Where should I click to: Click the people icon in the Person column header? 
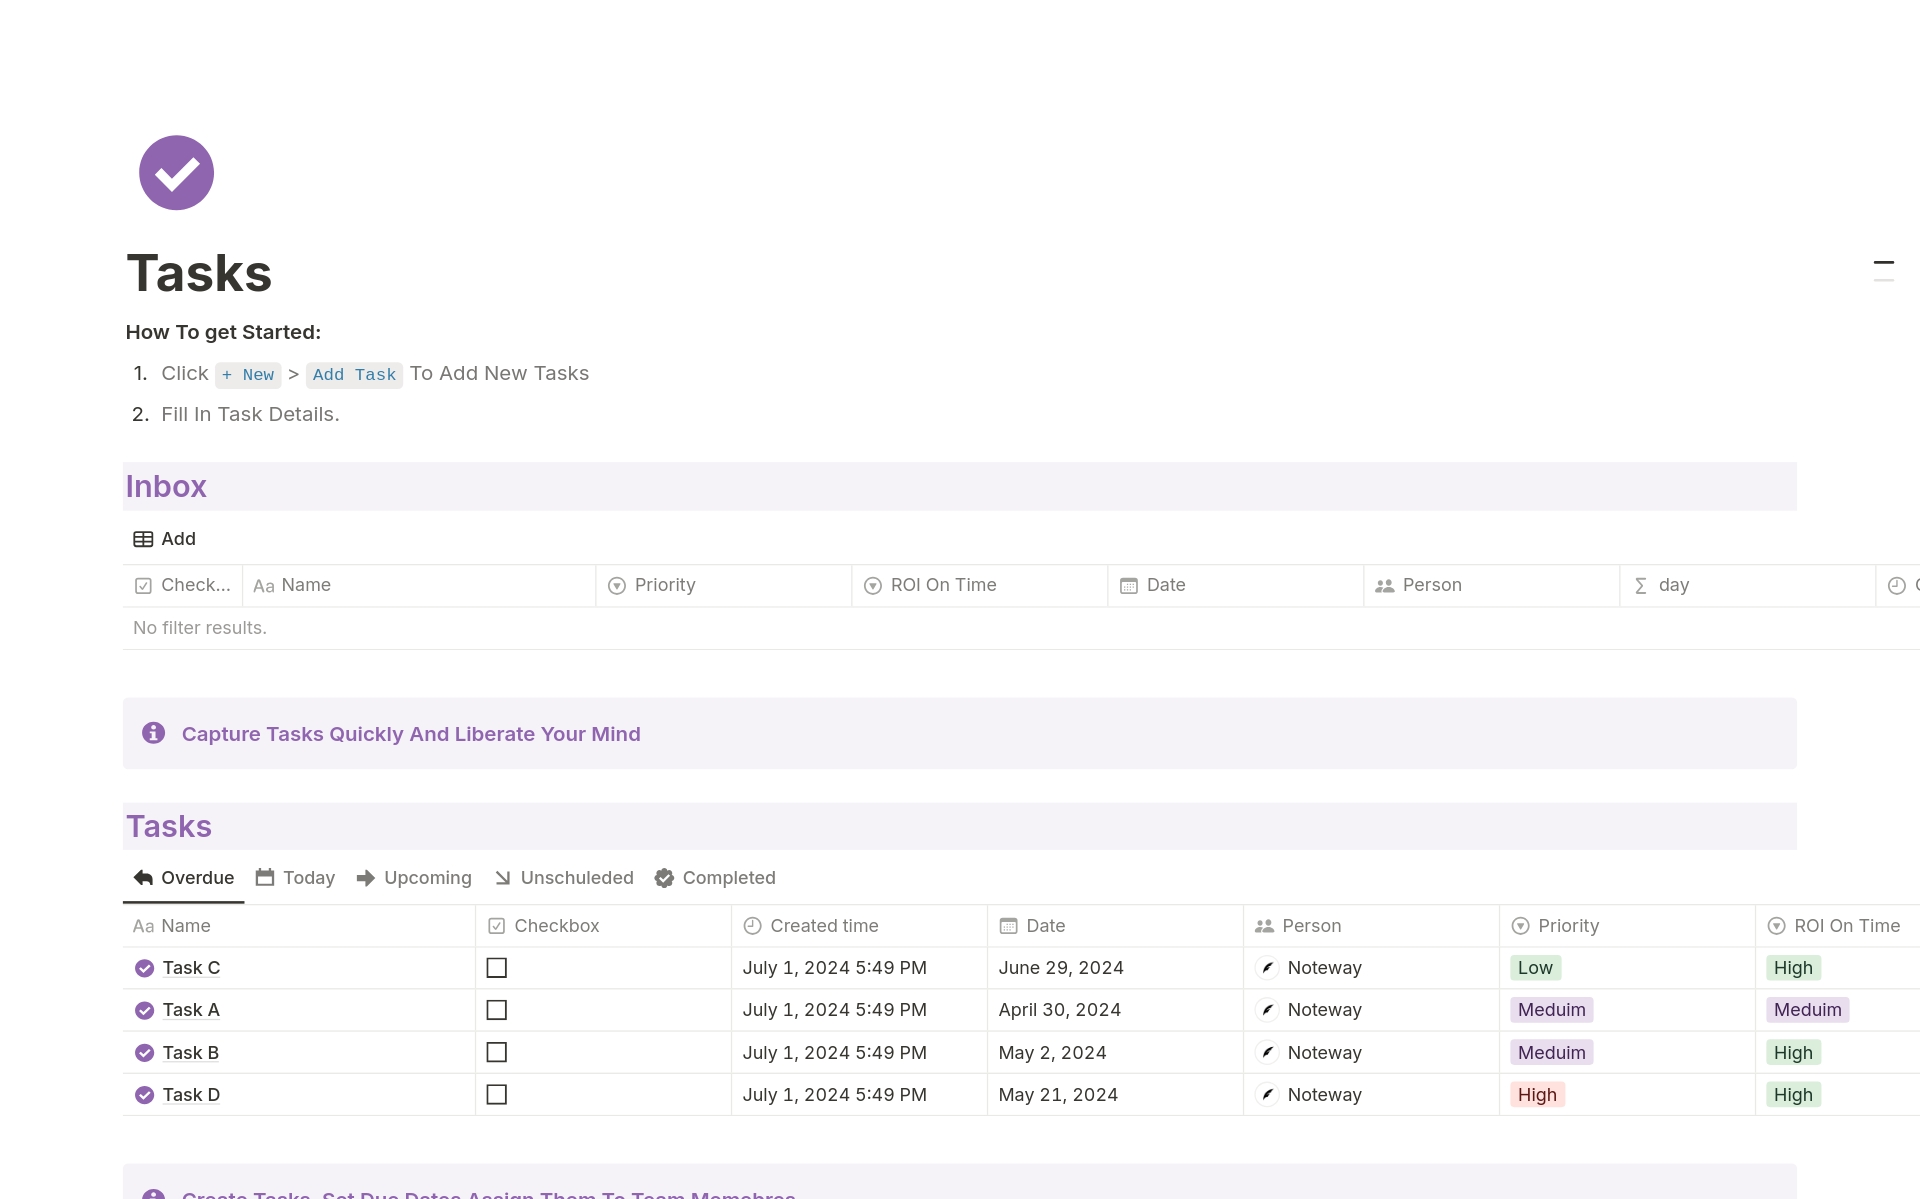[1384, 585]
